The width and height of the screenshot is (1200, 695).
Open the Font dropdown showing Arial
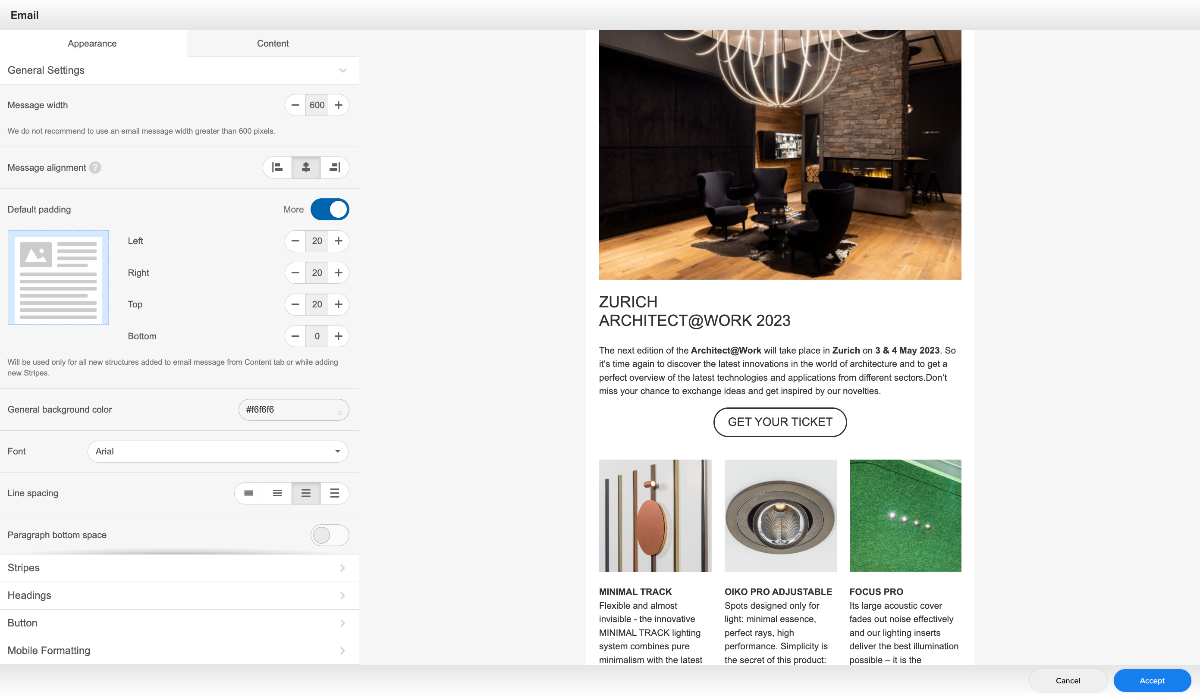[218, 451]
